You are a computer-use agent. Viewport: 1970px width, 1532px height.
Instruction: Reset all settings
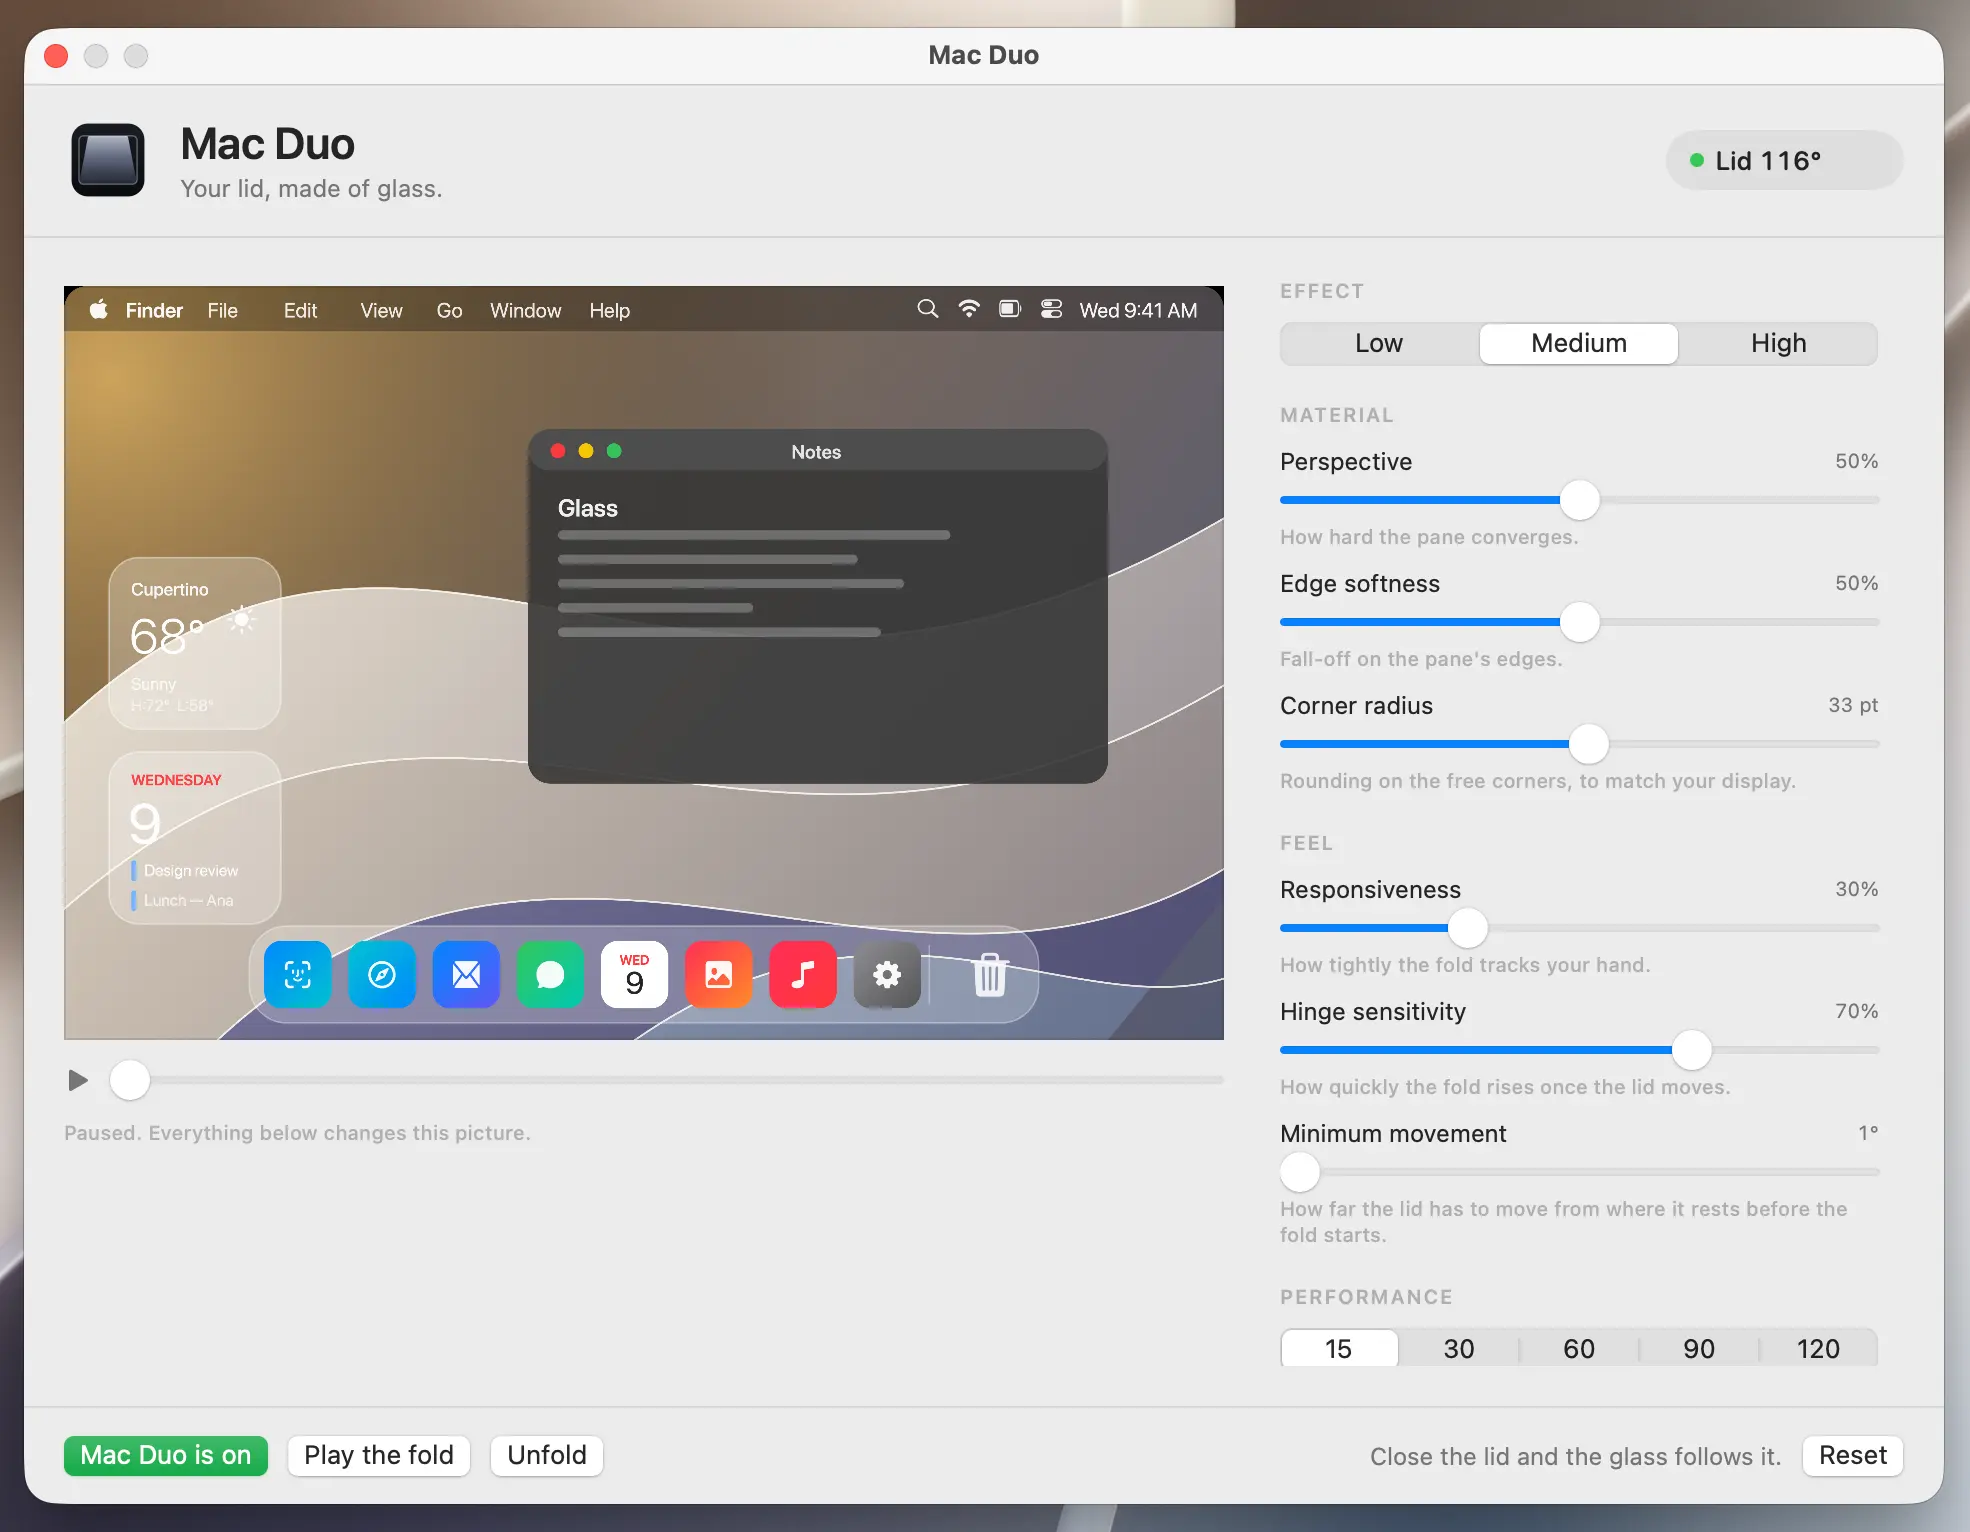pyautogui.click(x=1853, y=1455)
